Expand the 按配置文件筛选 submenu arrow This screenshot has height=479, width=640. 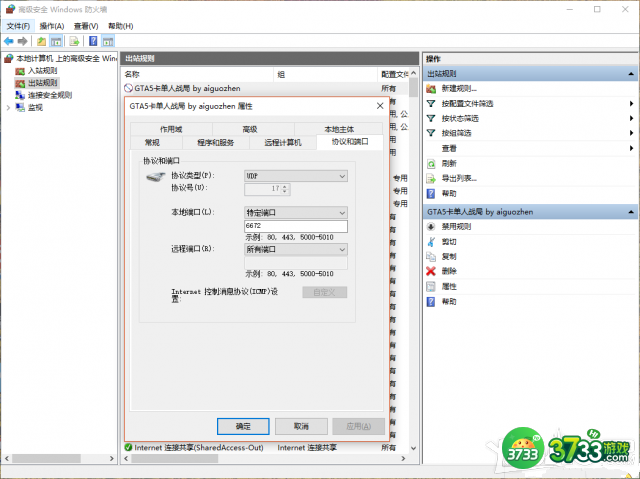pos(631,104)
